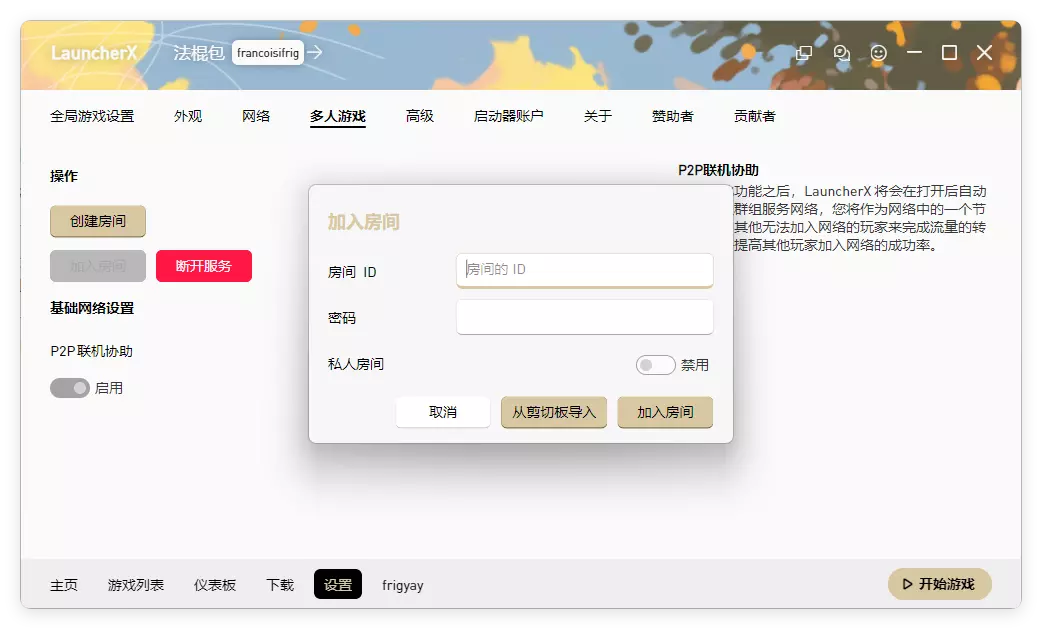This screenshot has width=1042, height=629.
Task: Click the 法棍包 title text
Action: pyautogui.click(x=199, y=52)
